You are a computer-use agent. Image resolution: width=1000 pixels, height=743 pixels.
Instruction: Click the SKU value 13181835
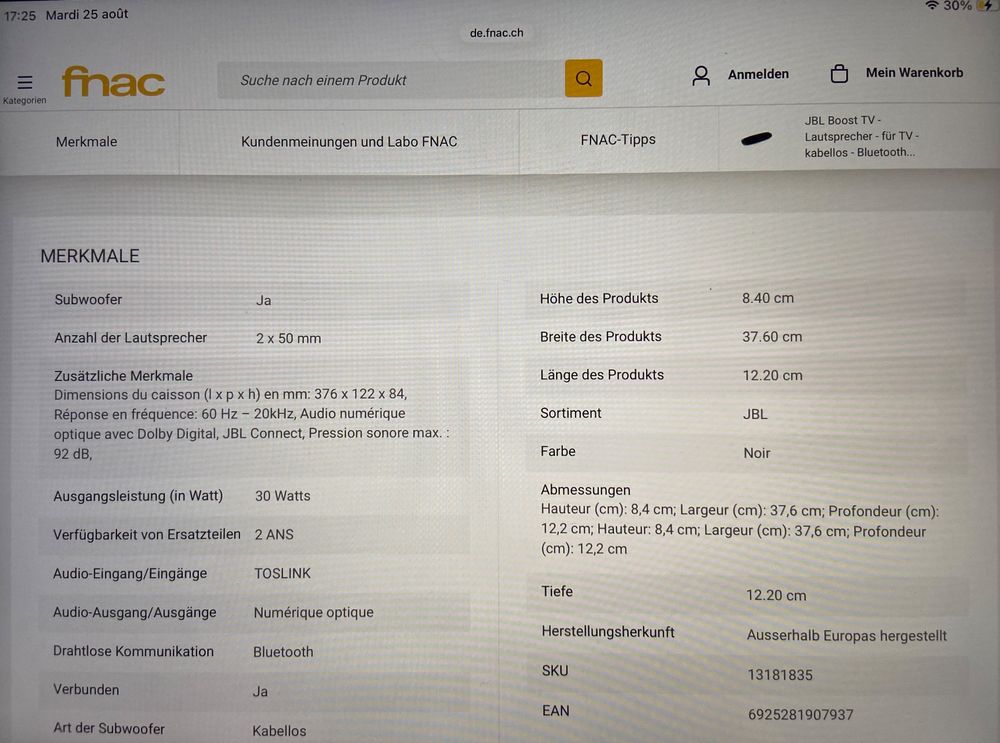tap(780, 675)
